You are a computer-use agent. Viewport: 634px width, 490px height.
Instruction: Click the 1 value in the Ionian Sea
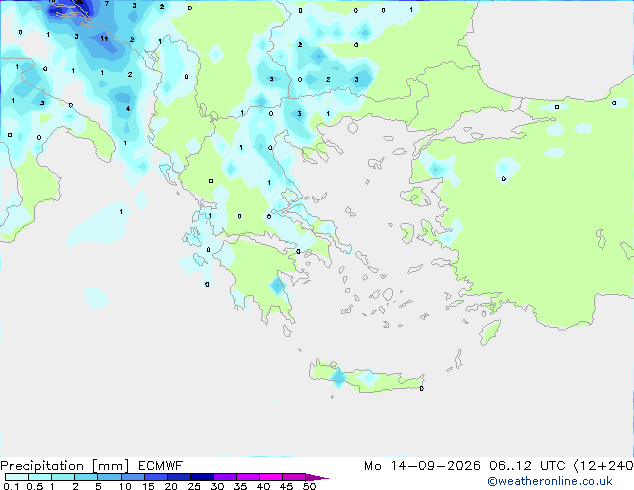click(x=121, y=211)
